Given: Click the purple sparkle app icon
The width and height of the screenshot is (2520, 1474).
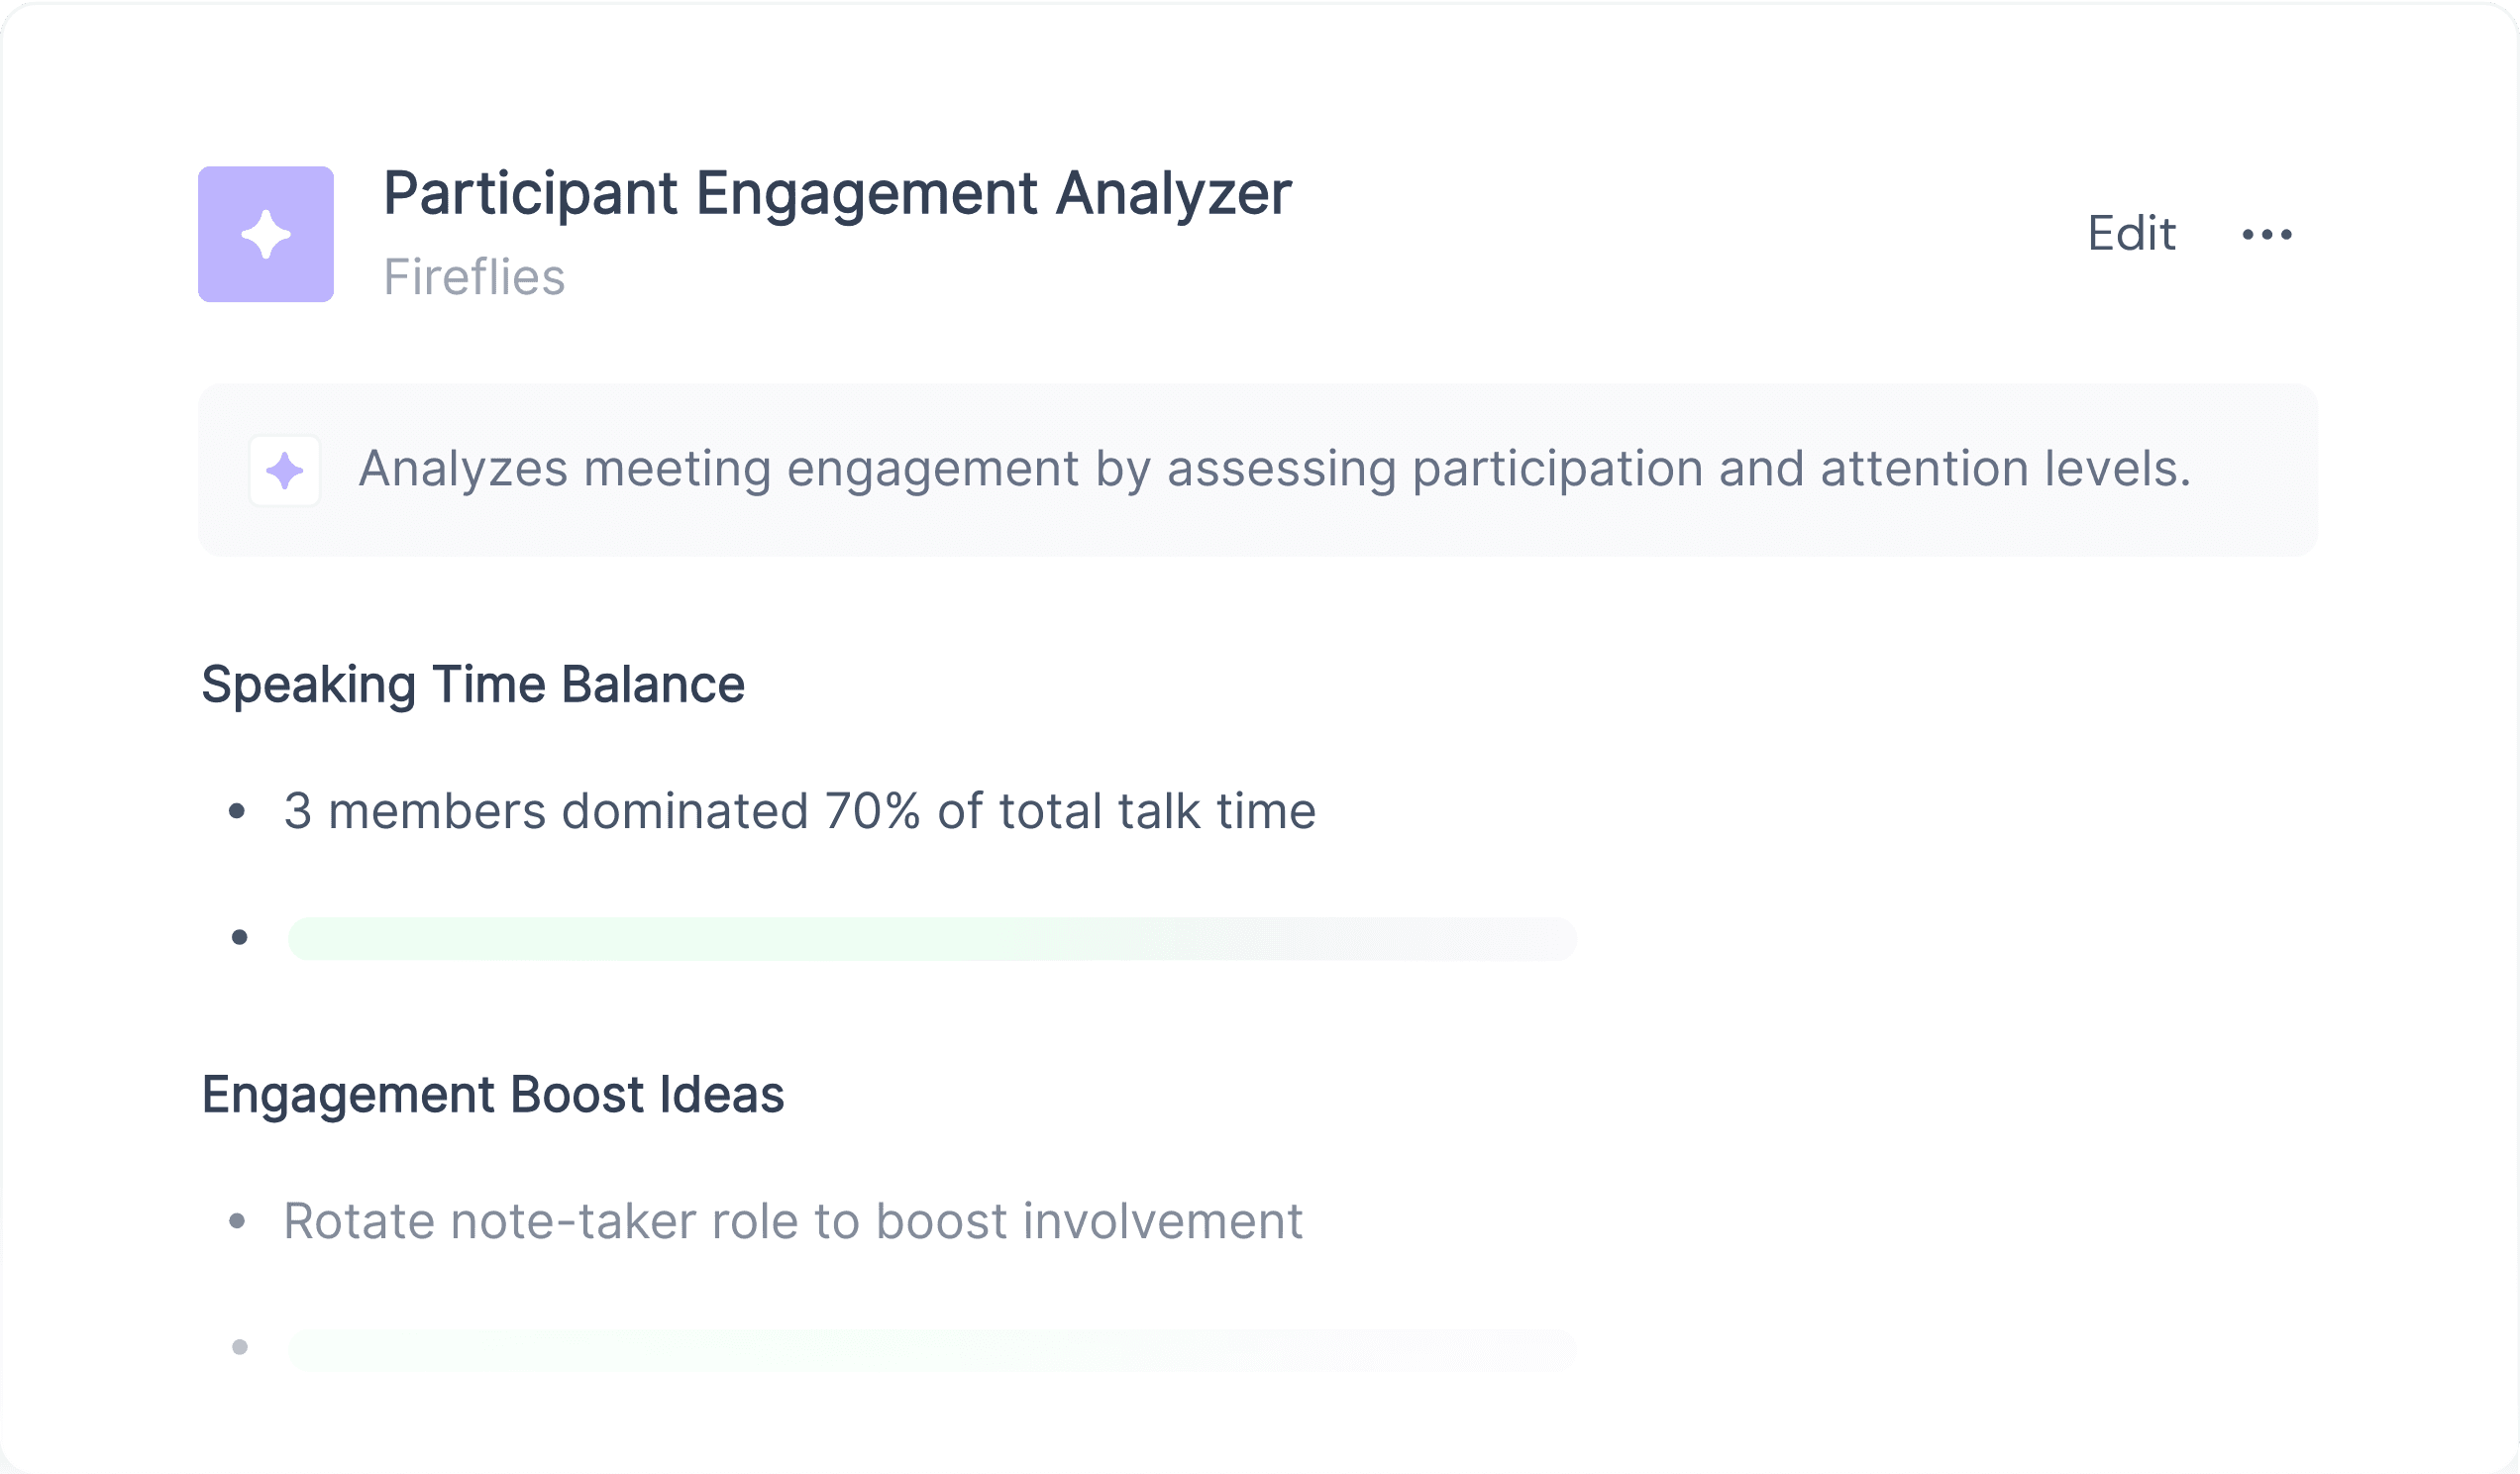Looking at the screenshot, I should tap(266, 234).
